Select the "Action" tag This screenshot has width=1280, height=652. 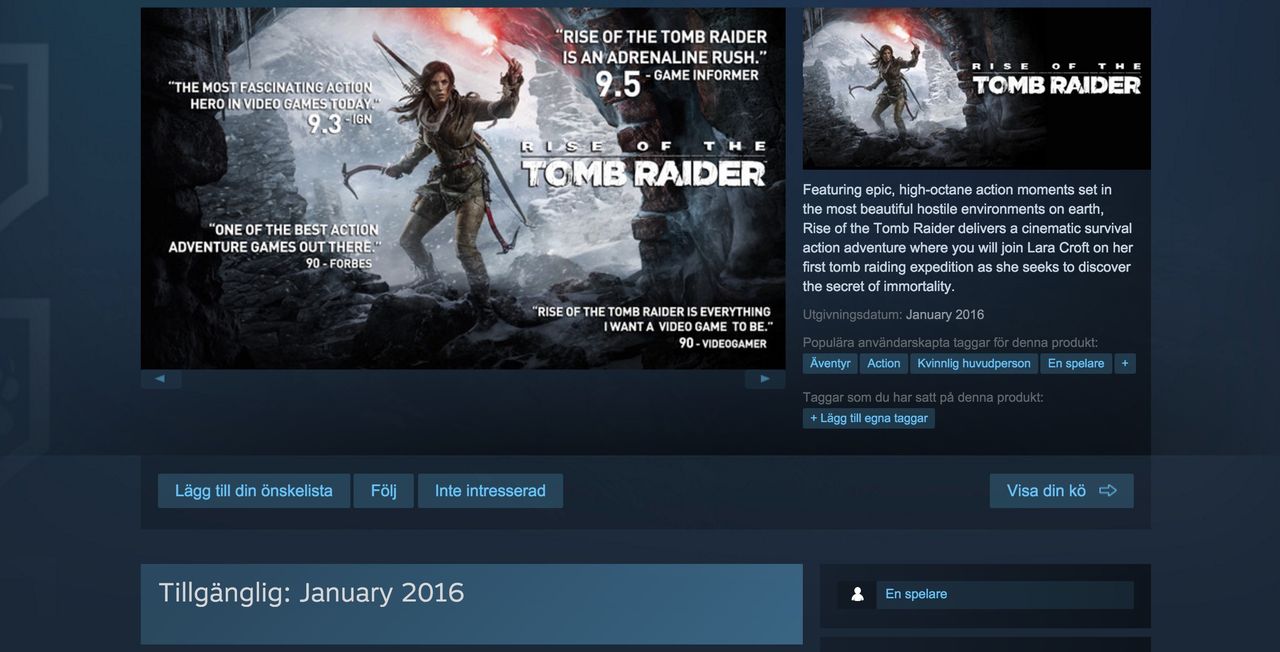tap(883, 363)
